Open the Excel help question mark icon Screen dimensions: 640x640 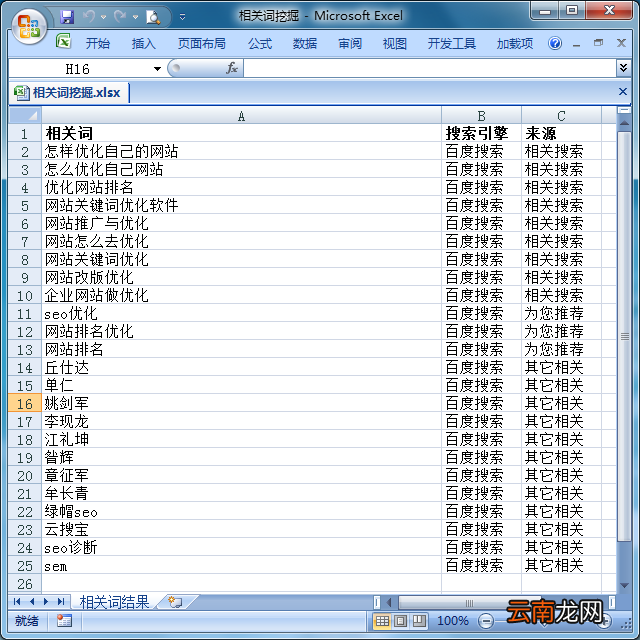555,43
